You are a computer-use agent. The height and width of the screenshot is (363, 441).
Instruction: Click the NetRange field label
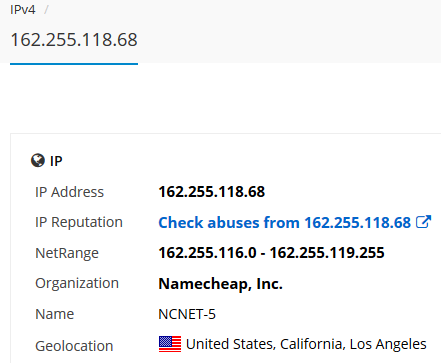[67, 253]
